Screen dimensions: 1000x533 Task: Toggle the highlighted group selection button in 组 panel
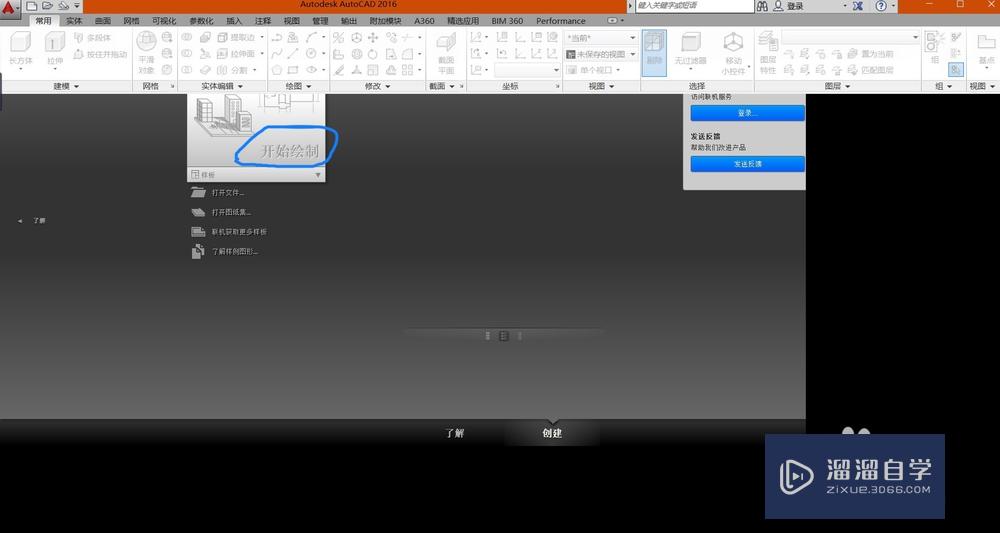[x=955, y=69]
